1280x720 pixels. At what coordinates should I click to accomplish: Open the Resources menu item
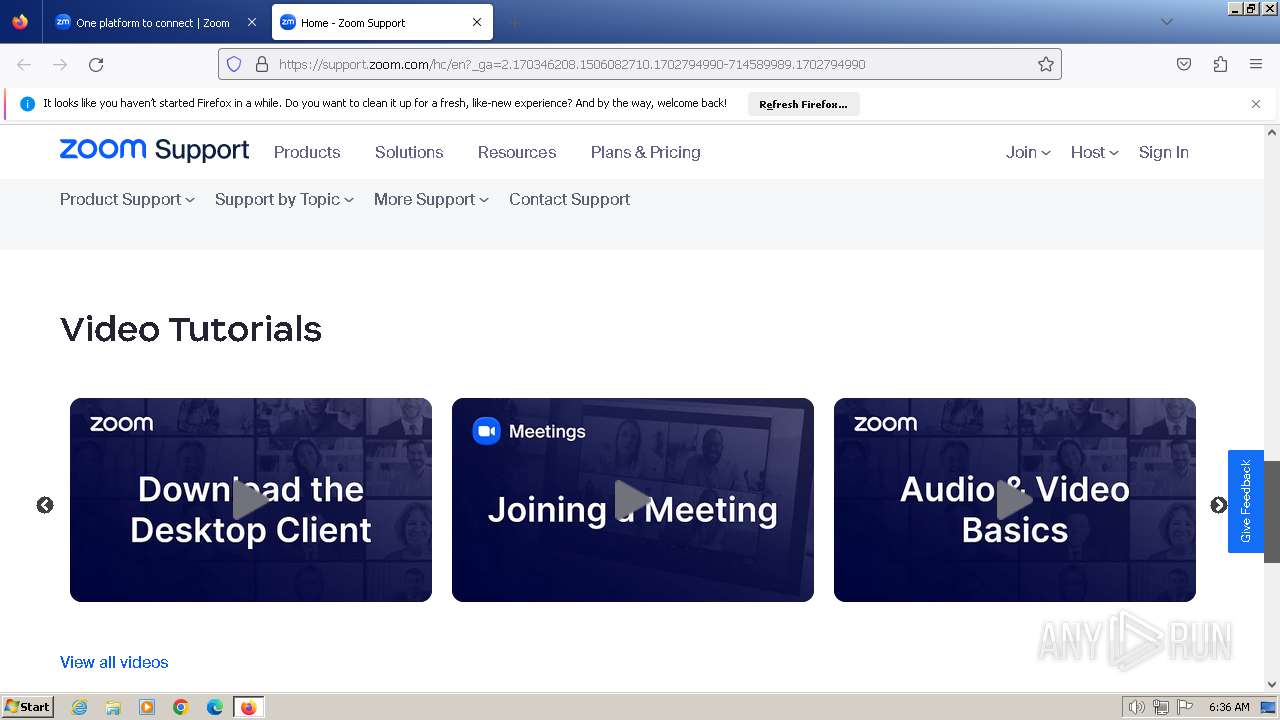click(517, 152)
